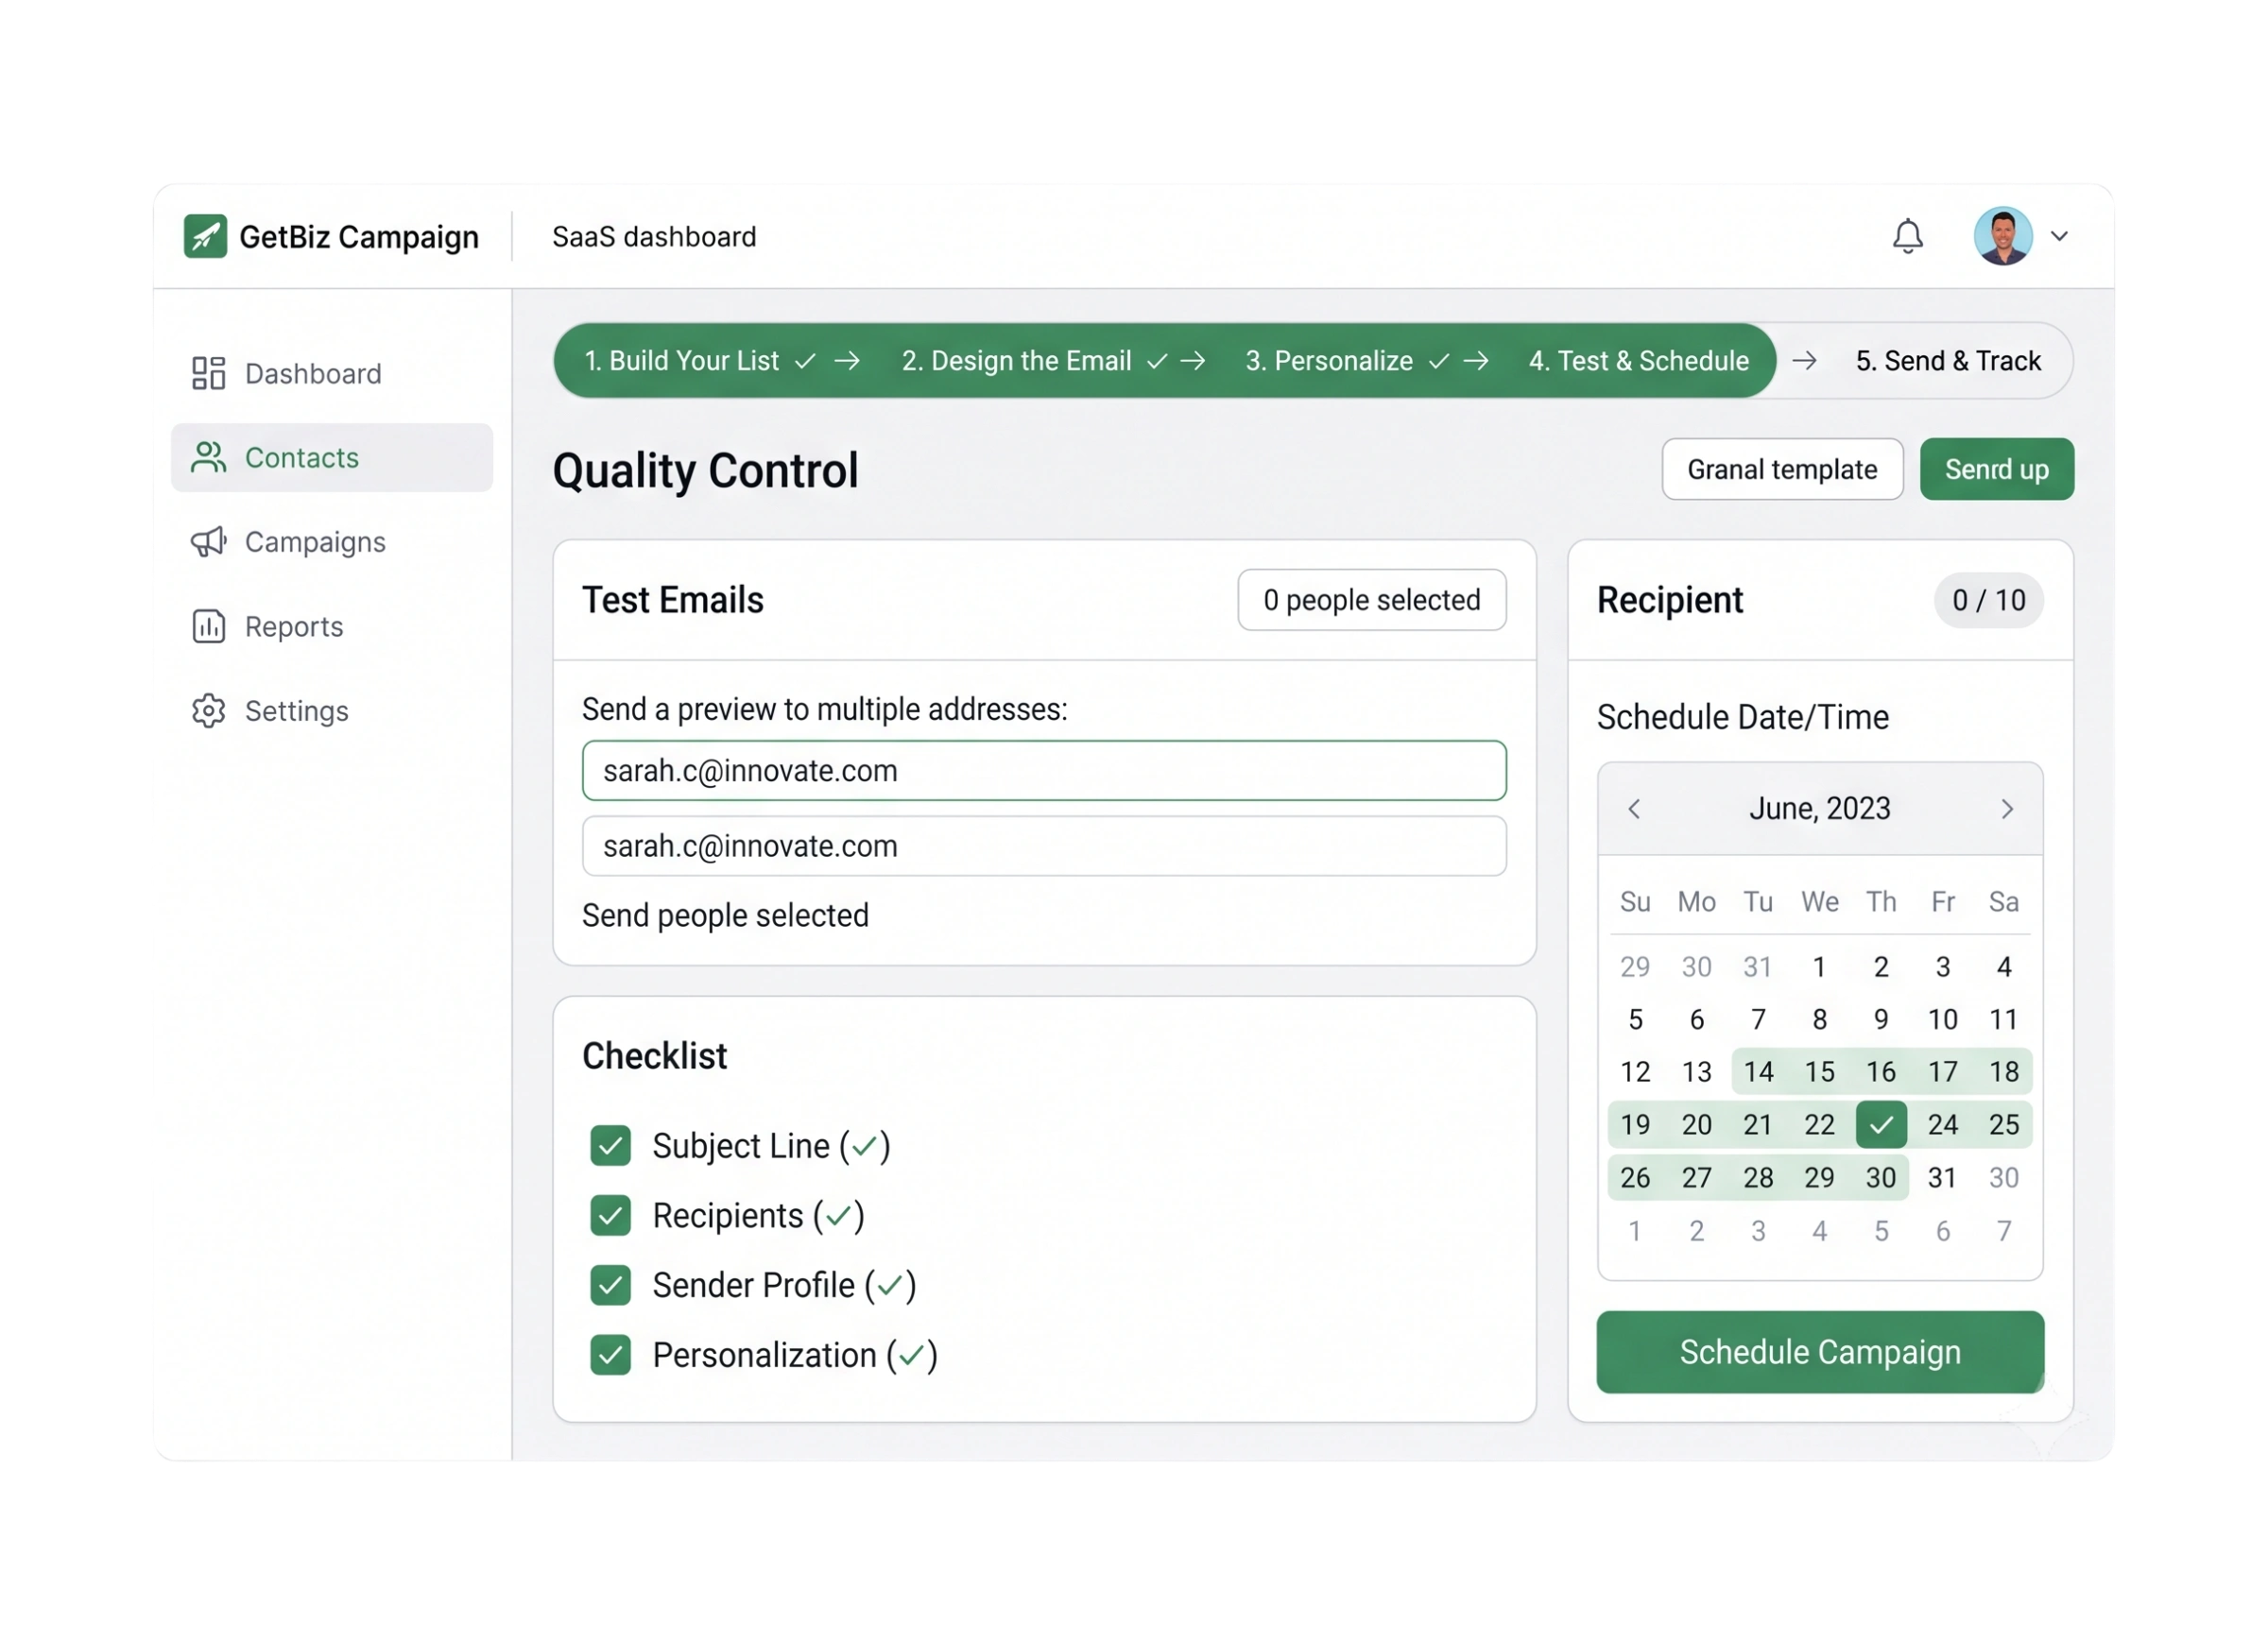Go to step 3 Personalize

[x=1328, y=360]
